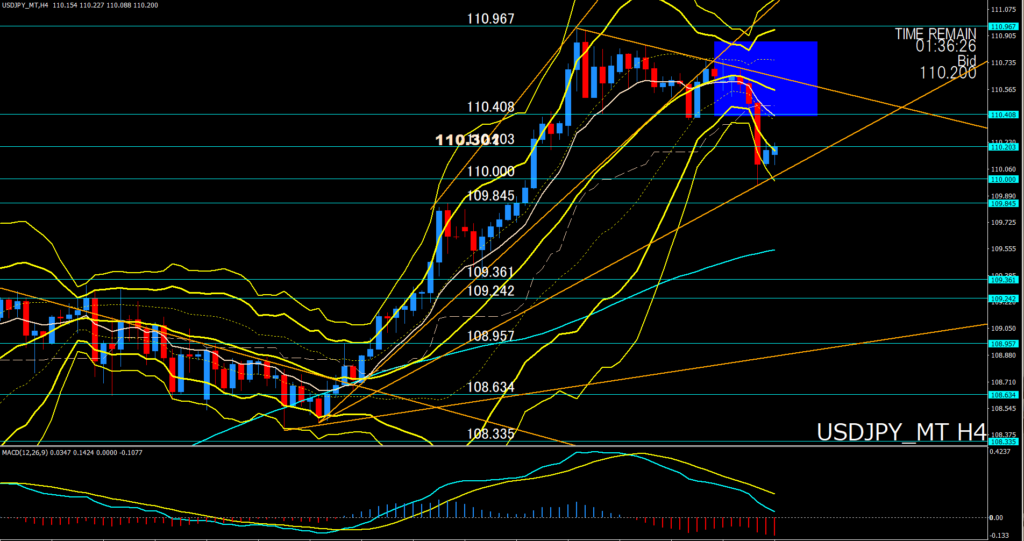Select the 110.967 level label on chart
Screen dimensions: 1024x541
point(490,19)
